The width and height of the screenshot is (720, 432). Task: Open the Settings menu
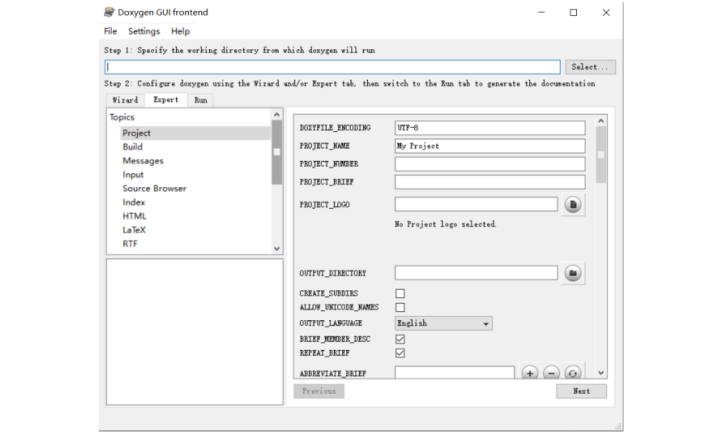coord(144,31)
